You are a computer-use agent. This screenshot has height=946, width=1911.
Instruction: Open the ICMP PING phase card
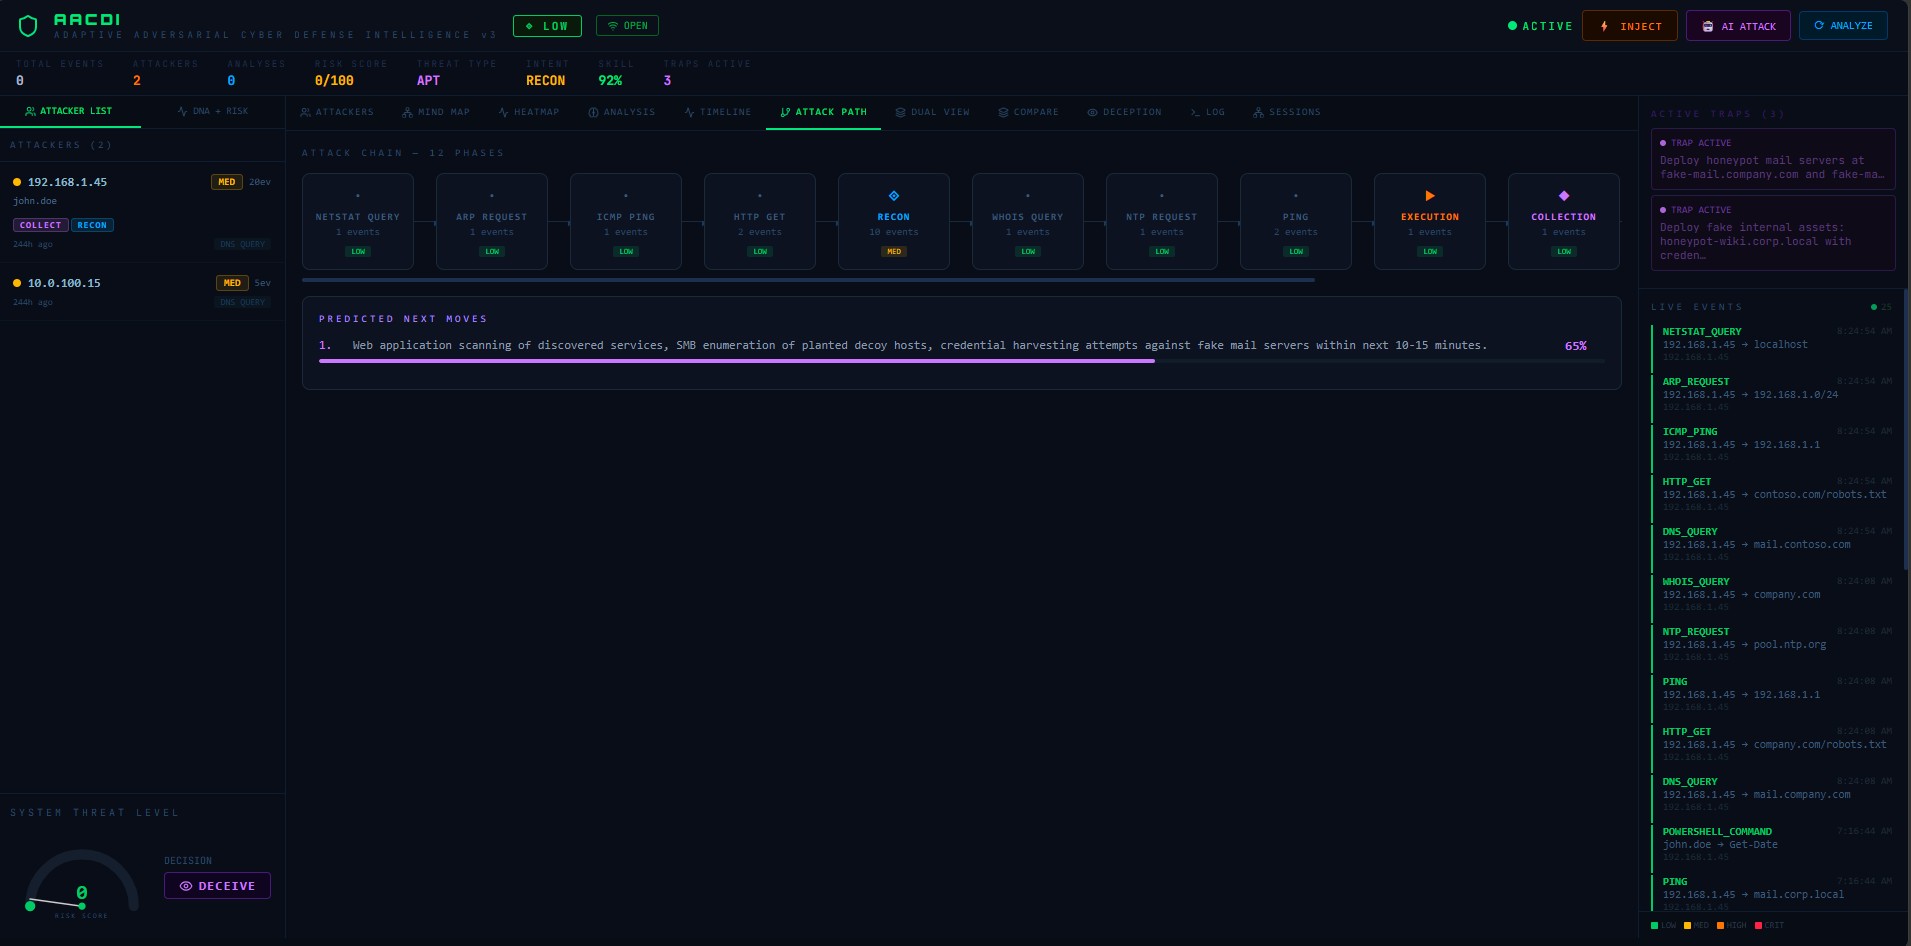[626, 221]
